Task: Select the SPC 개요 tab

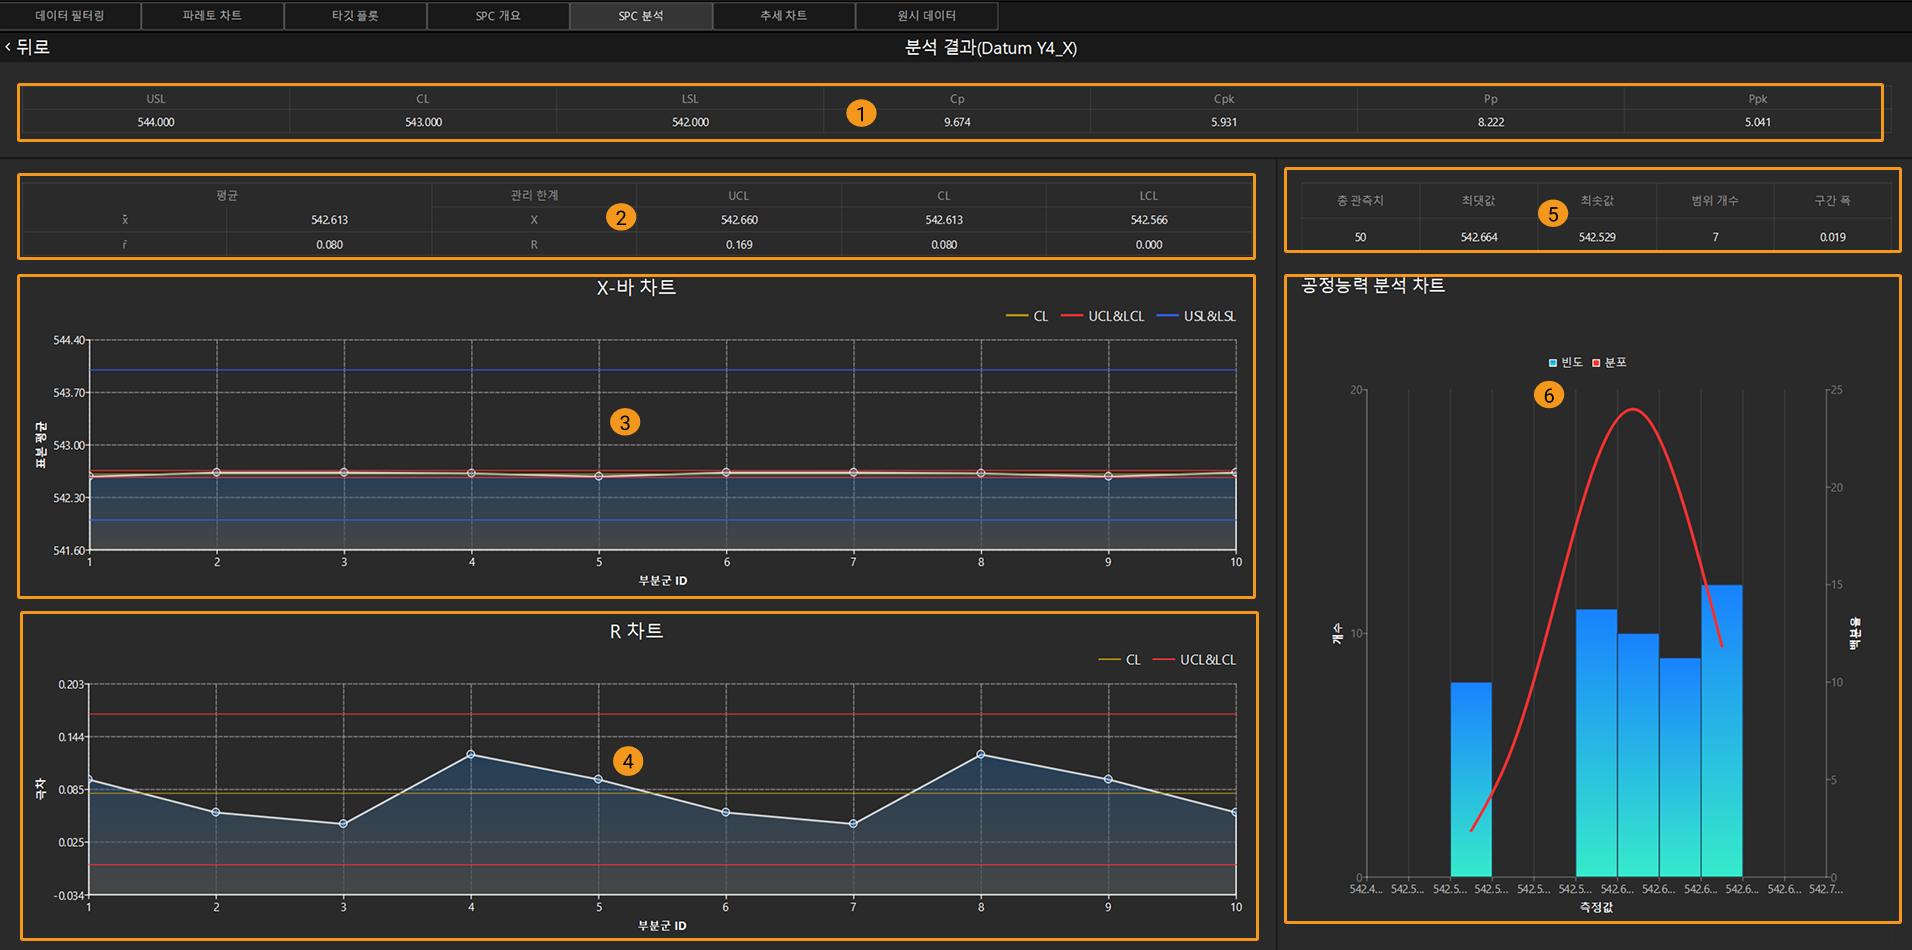Action: coord(498,16)
